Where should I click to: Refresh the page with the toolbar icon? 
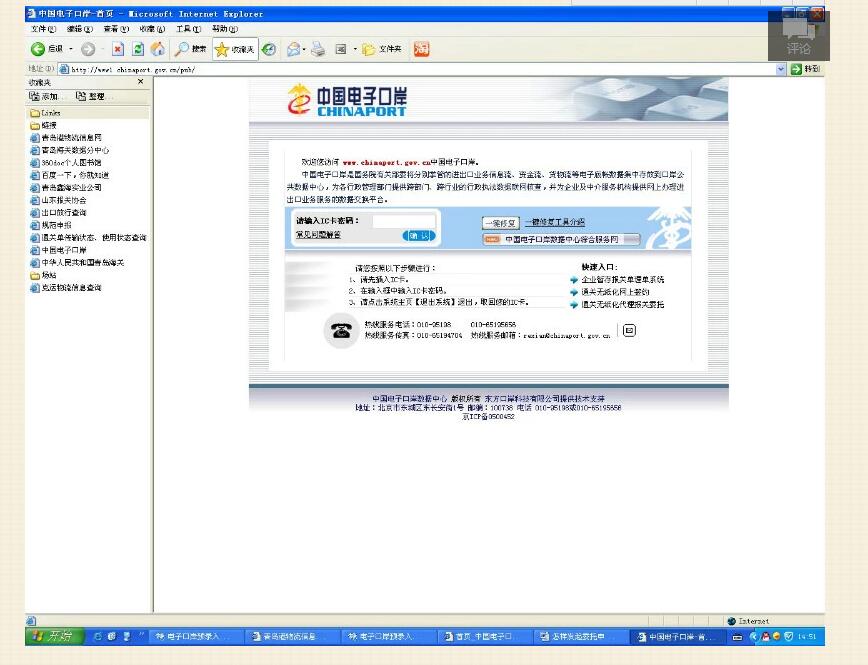pos(138,49)
